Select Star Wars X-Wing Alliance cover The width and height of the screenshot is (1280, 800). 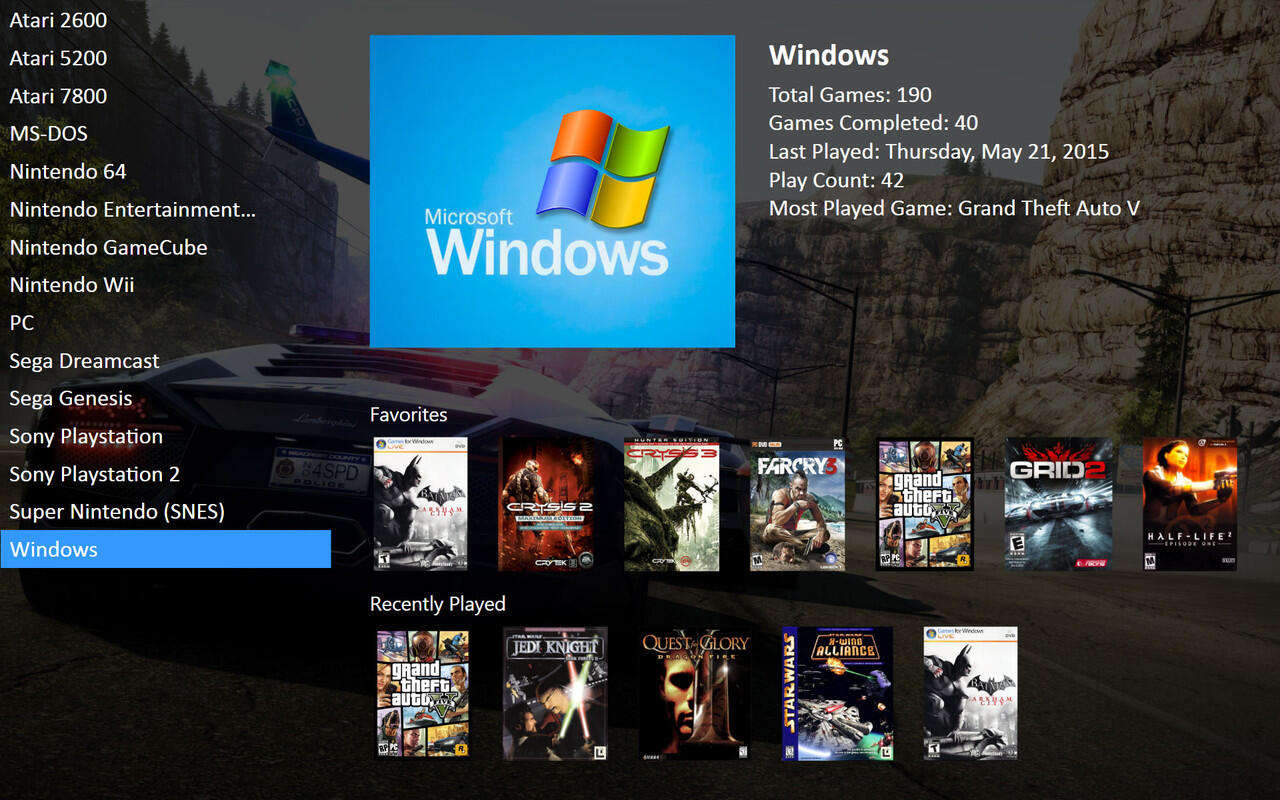[837, 694]
